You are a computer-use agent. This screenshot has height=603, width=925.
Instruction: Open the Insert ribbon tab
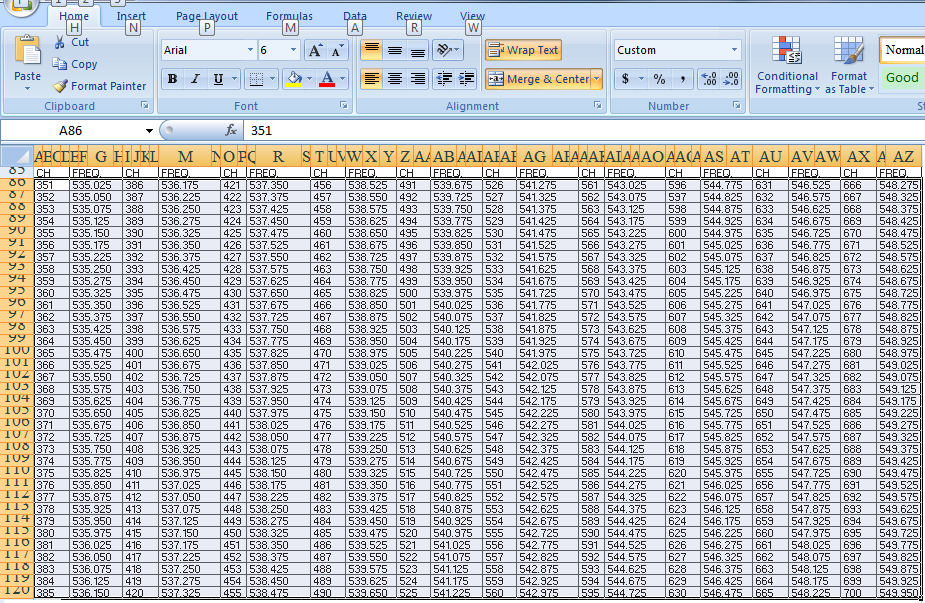(x=131, y=16)
